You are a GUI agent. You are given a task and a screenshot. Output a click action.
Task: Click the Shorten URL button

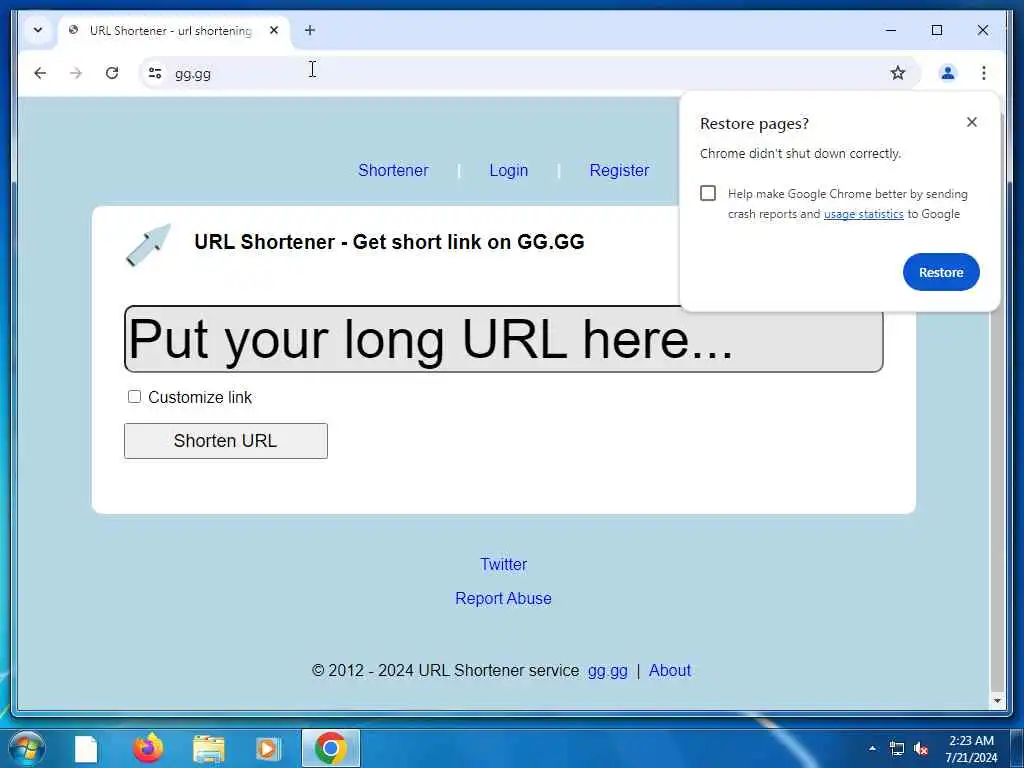(x=226, y=441)
